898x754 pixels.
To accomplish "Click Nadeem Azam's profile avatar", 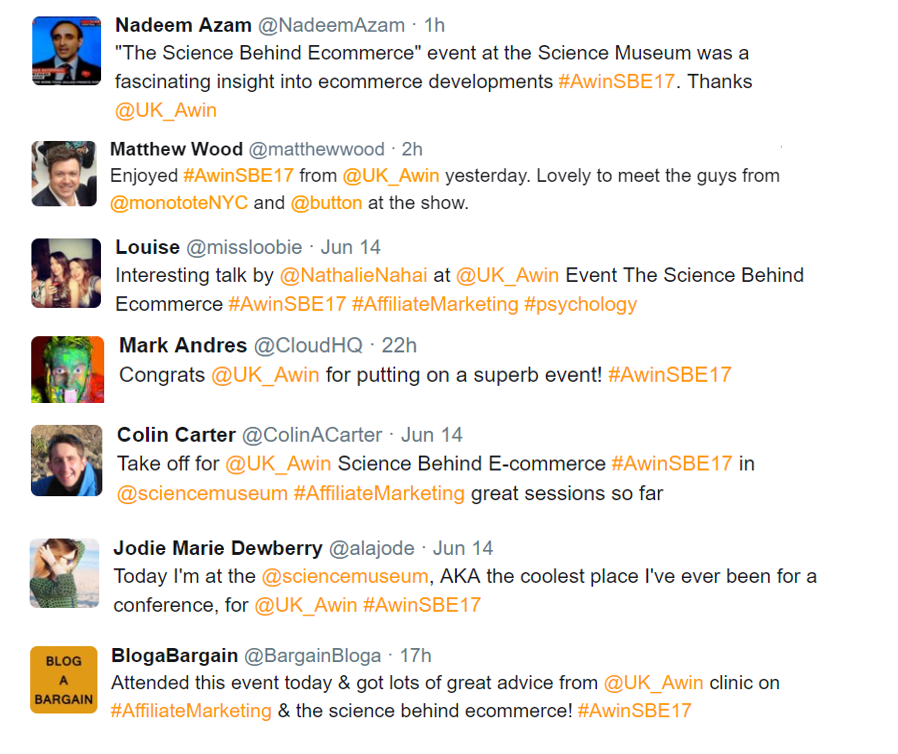I will click(66, 51).
